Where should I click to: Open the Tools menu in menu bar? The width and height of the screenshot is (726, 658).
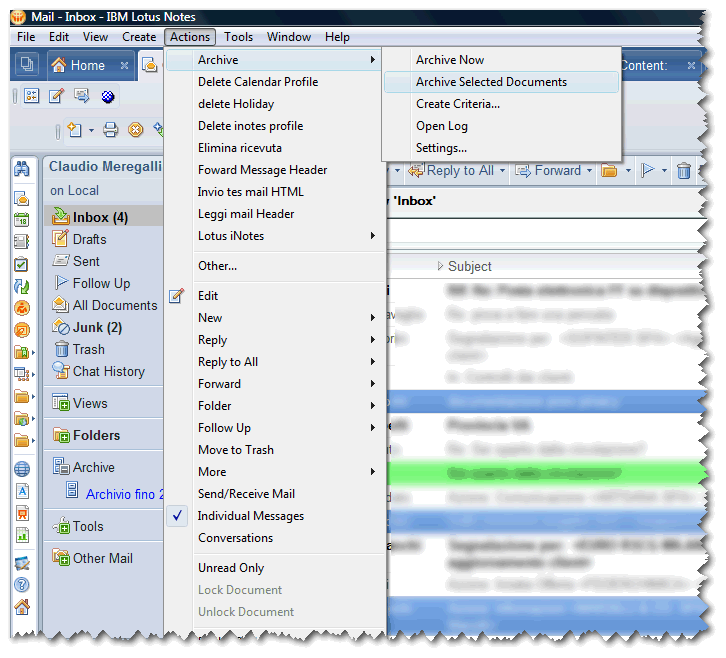coord(238,37)
